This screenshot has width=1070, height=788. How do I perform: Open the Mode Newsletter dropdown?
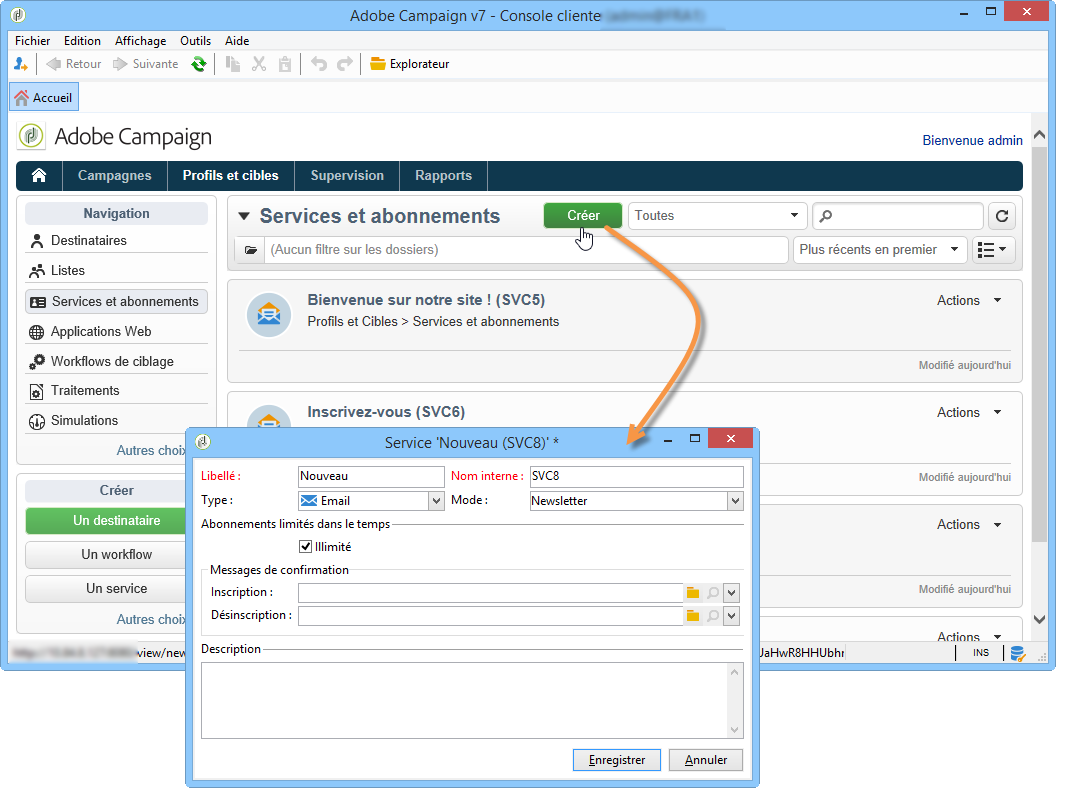pos(735,501)
